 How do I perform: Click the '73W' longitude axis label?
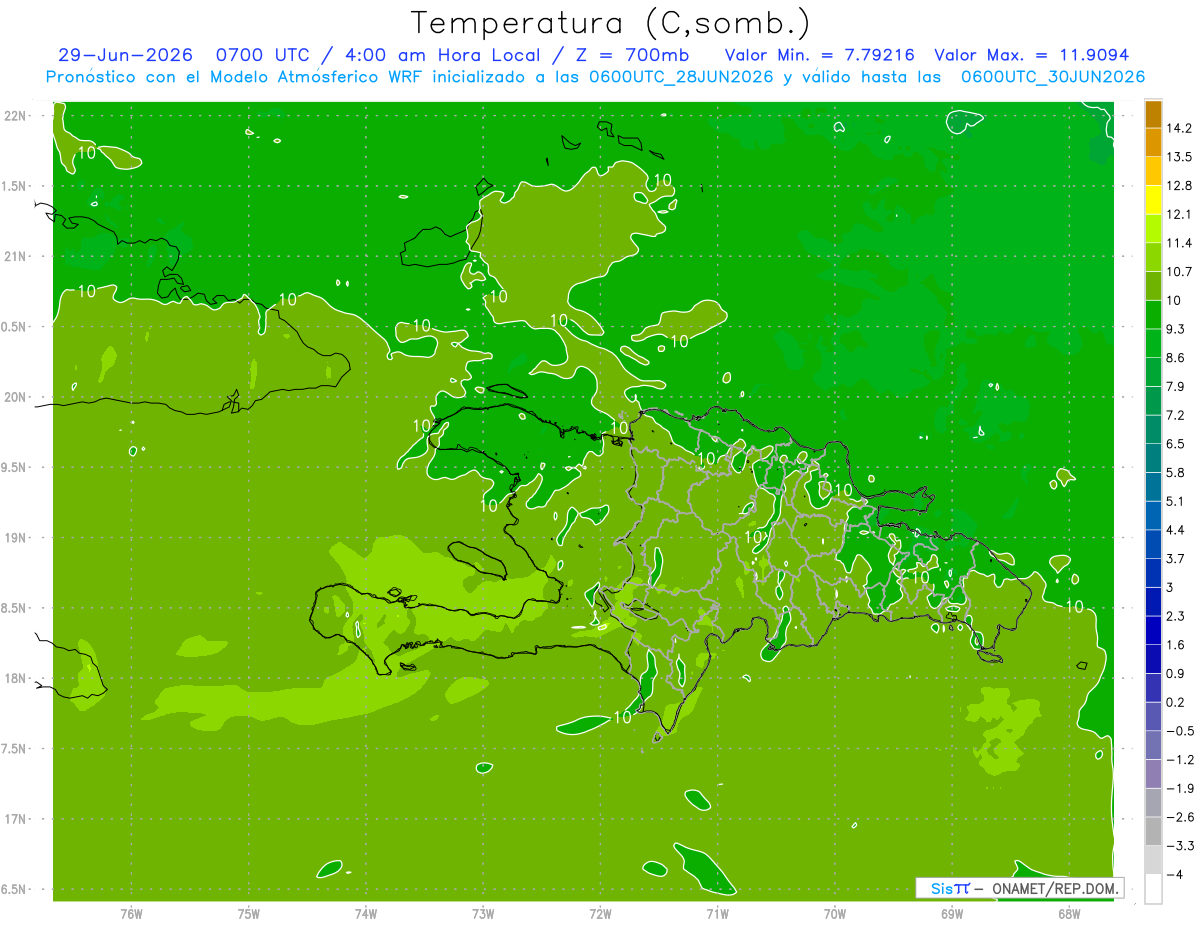click(483, 914)
